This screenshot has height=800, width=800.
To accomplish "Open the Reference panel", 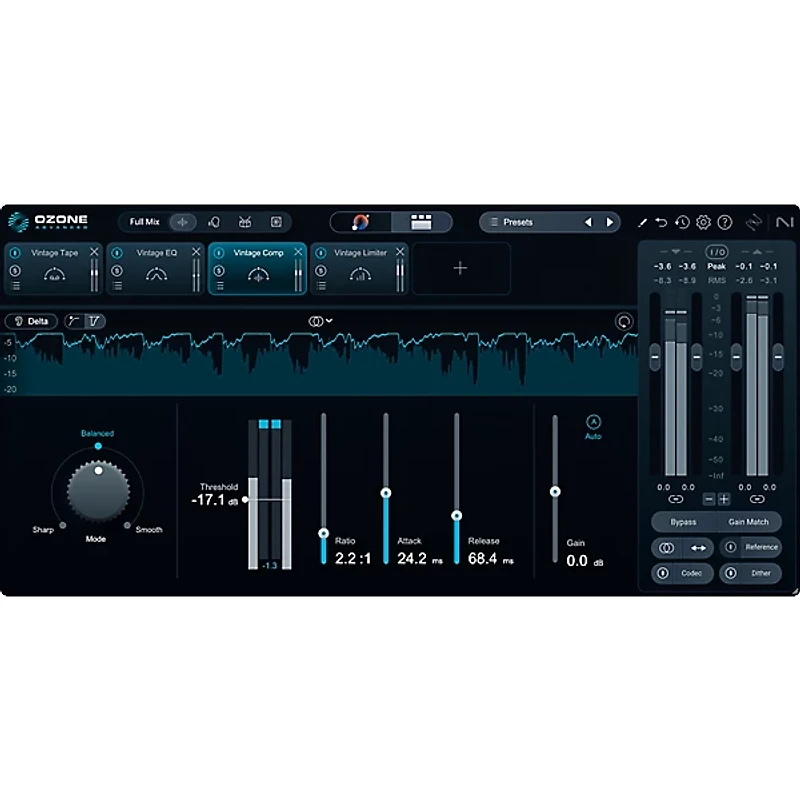I will pos(751,547).
